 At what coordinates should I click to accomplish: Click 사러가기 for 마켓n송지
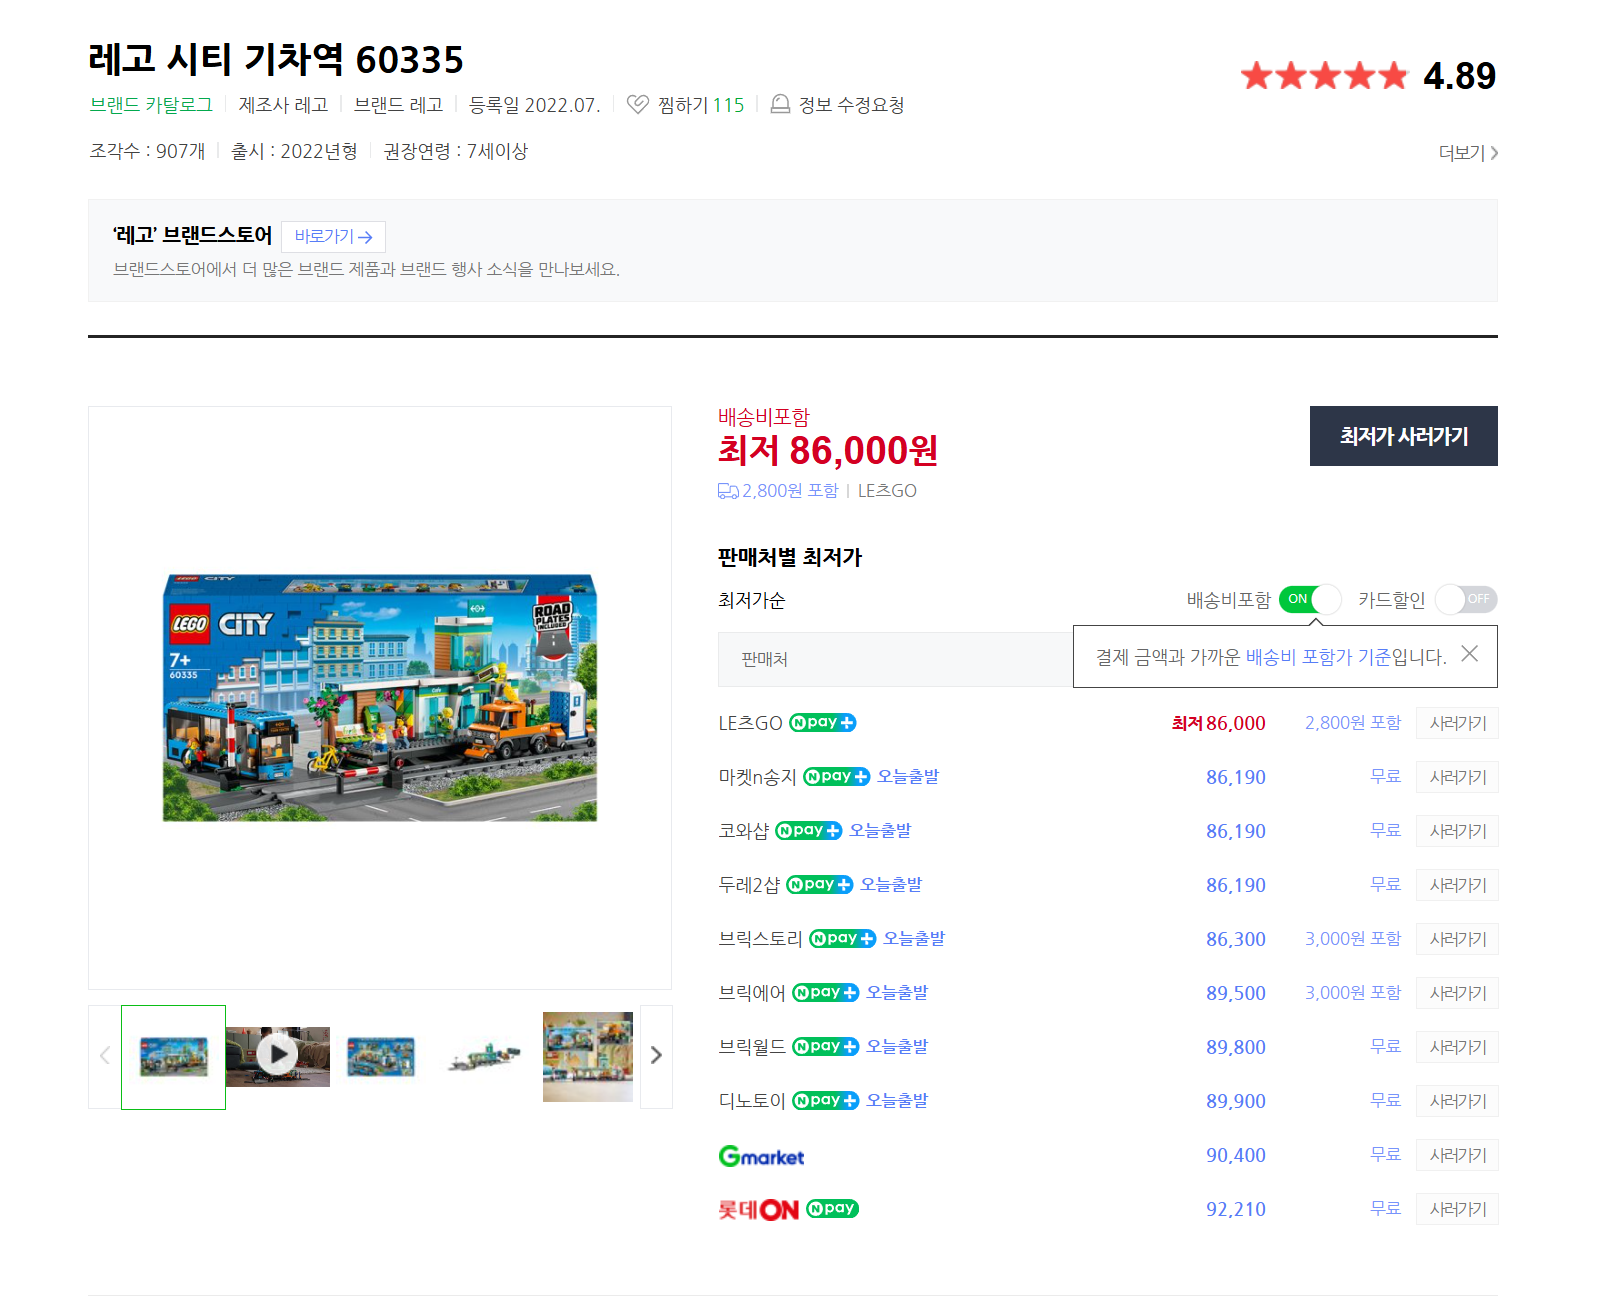coord(1457,777)
